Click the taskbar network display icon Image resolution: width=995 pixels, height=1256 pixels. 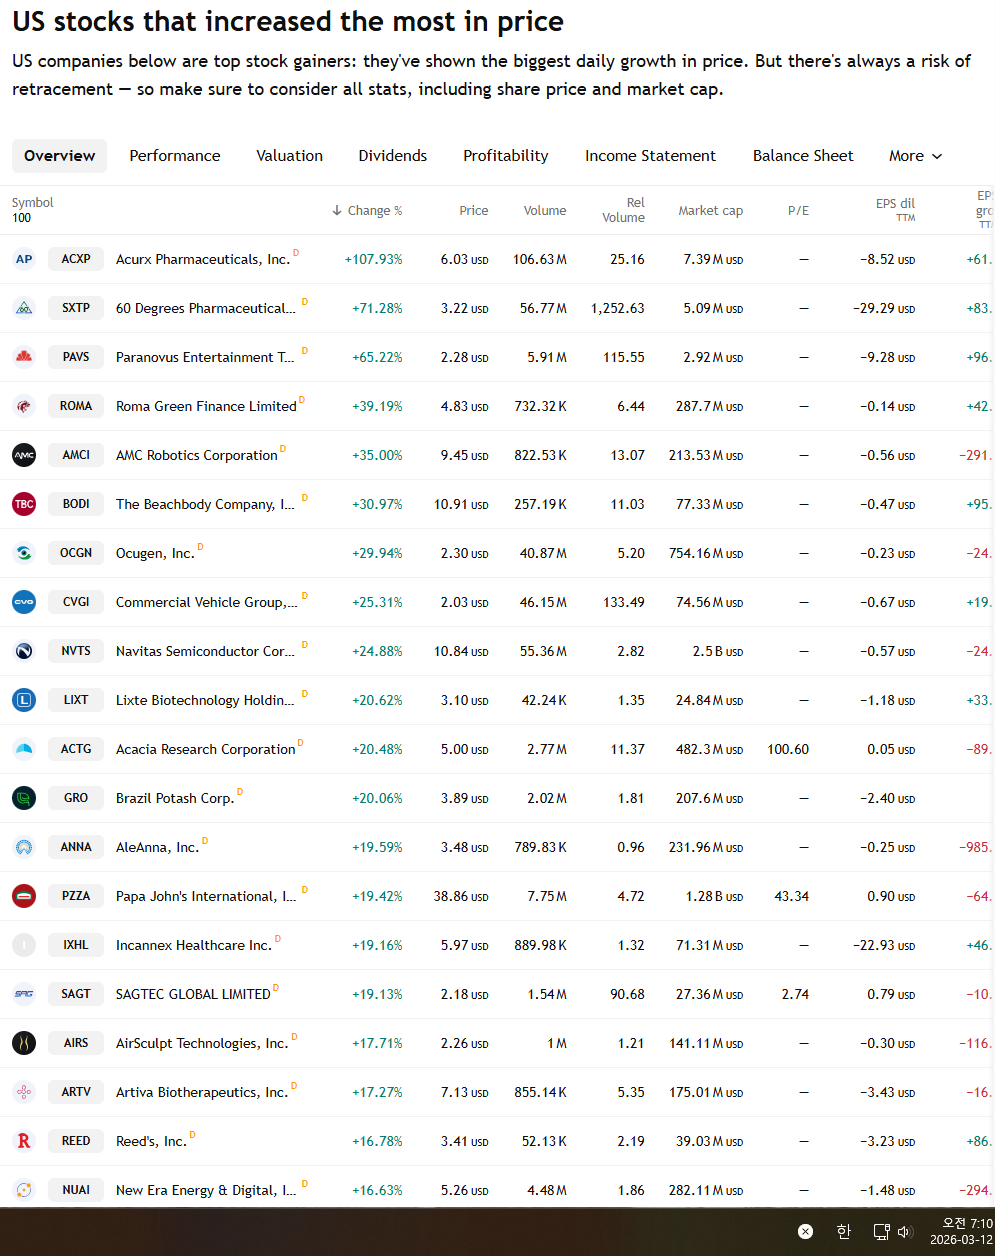881,1232
